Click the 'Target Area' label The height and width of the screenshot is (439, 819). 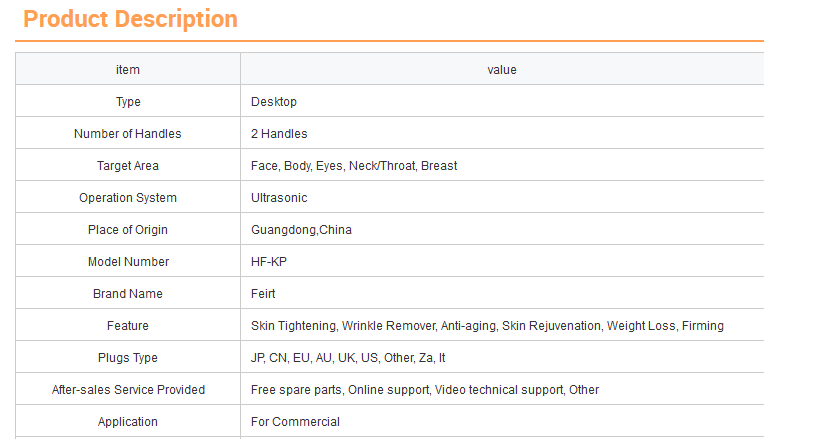[x=128, y=166]
